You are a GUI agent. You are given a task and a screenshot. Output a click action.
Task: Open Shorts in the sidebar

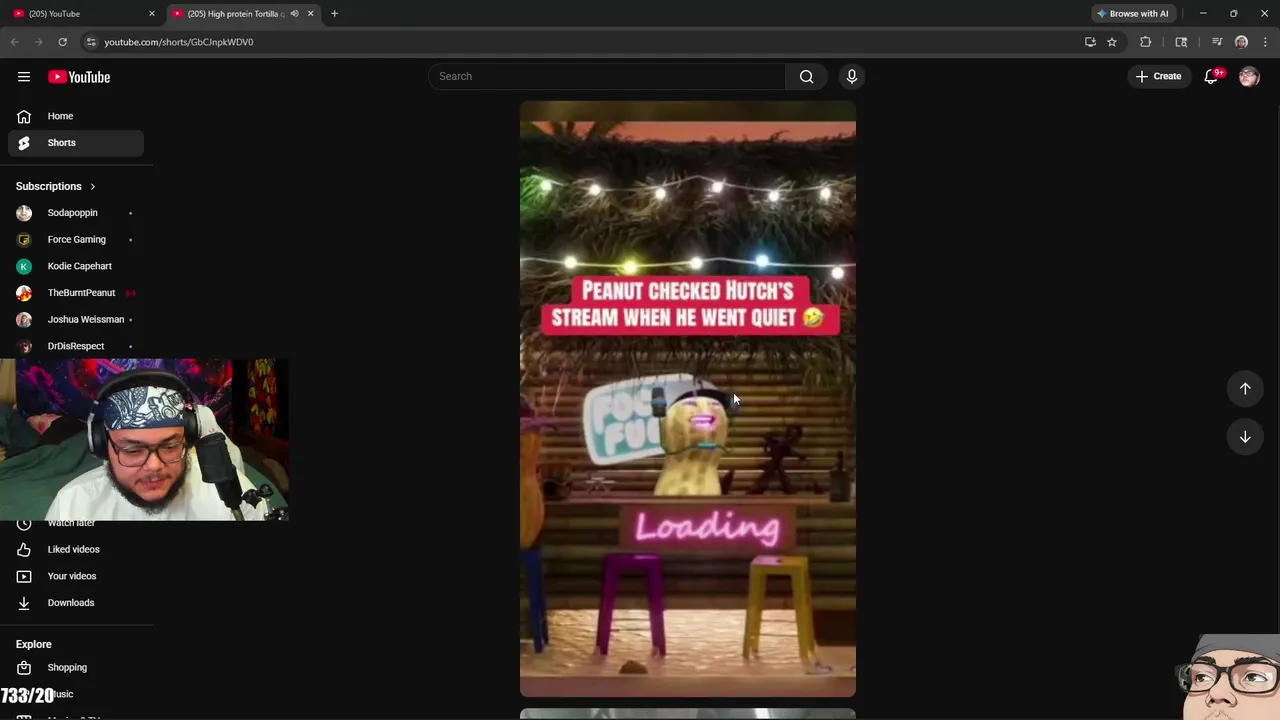click(76, 143)
